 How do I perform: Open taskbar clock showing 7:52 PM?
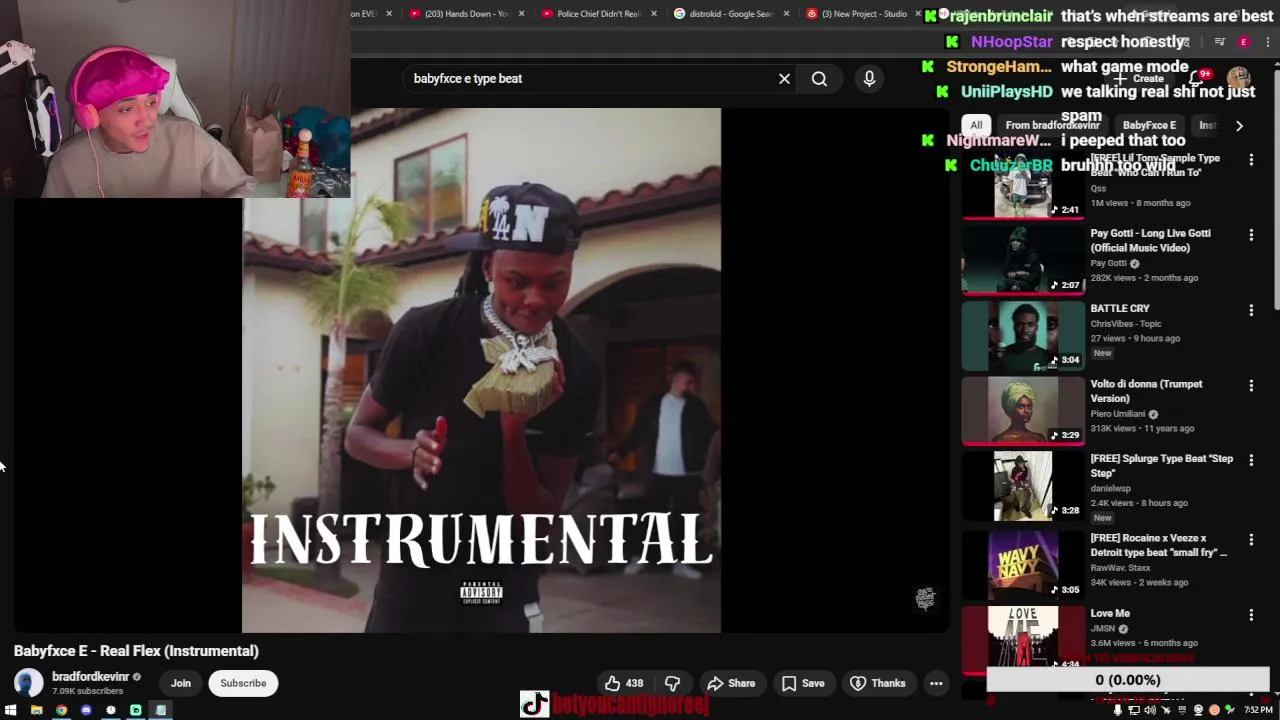tap(1258, 710)
